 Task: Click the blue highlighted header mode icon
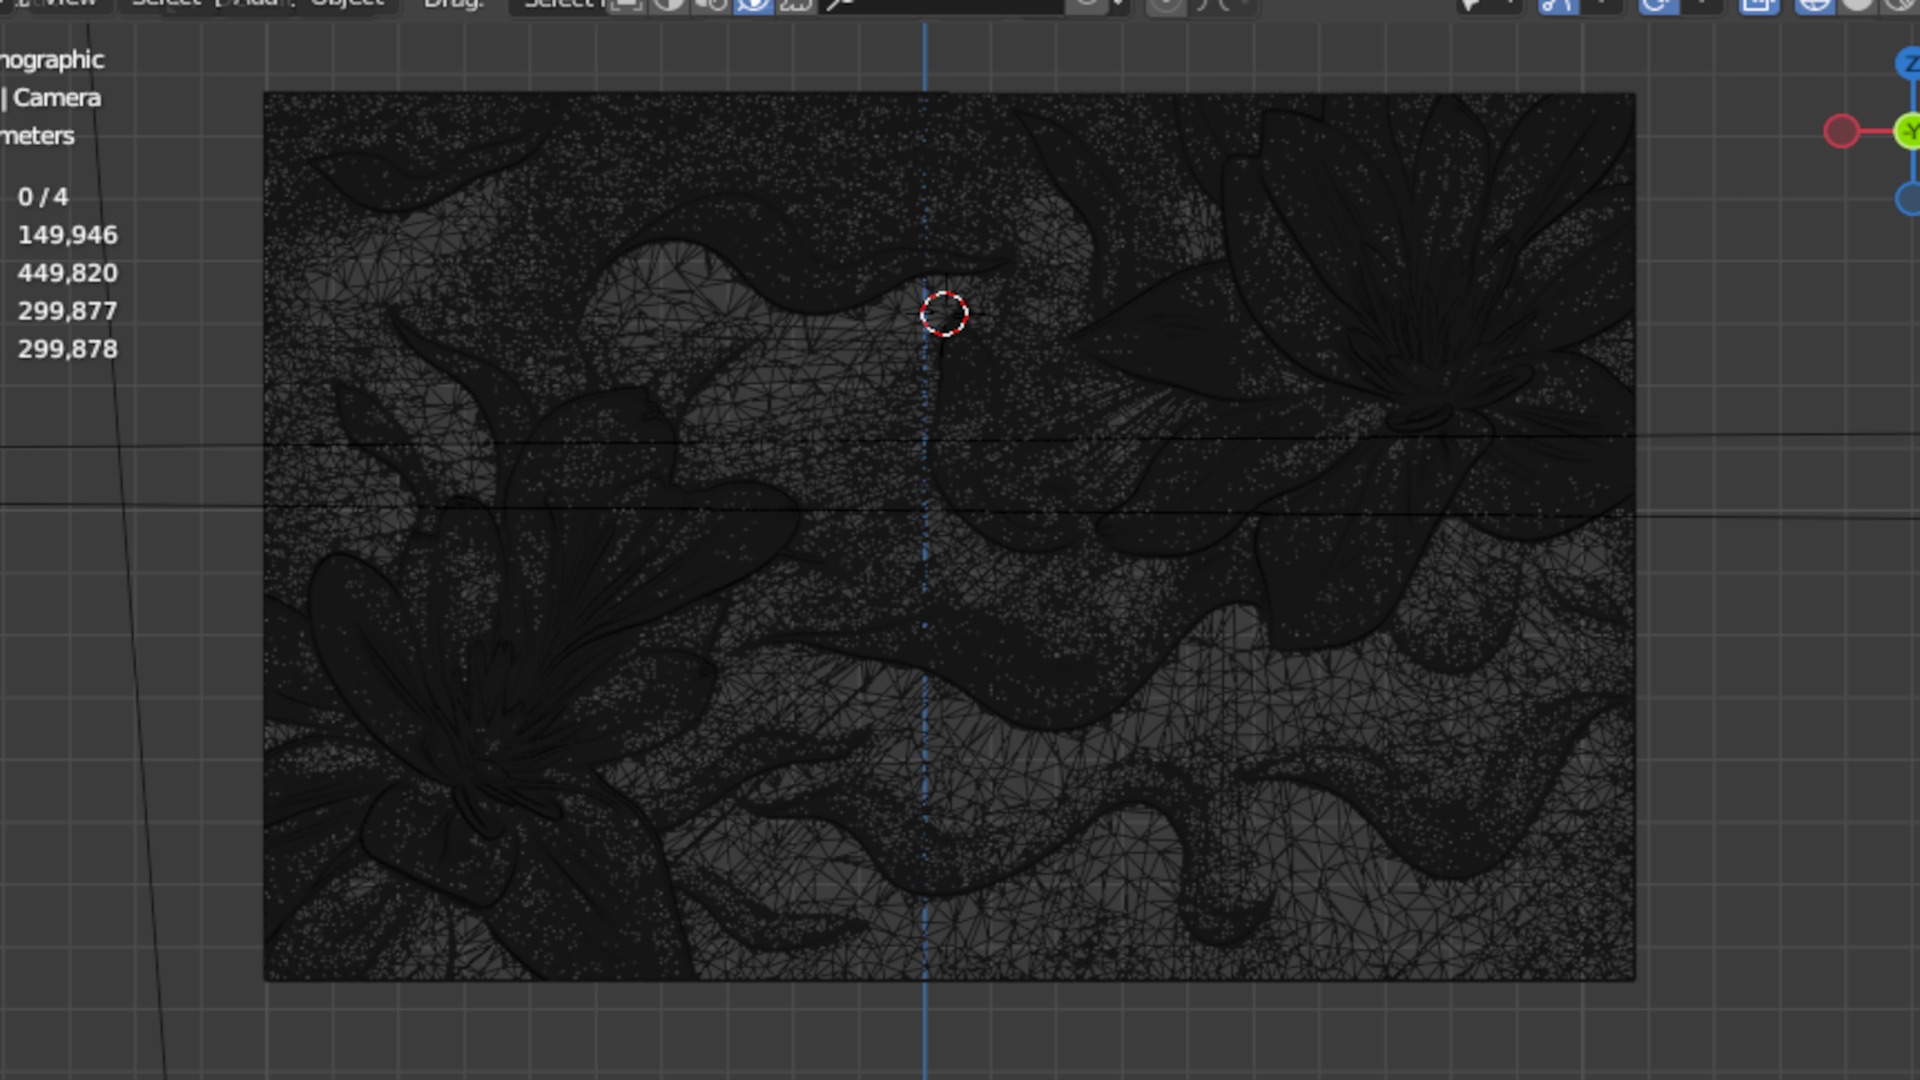[x=754, y=5]
